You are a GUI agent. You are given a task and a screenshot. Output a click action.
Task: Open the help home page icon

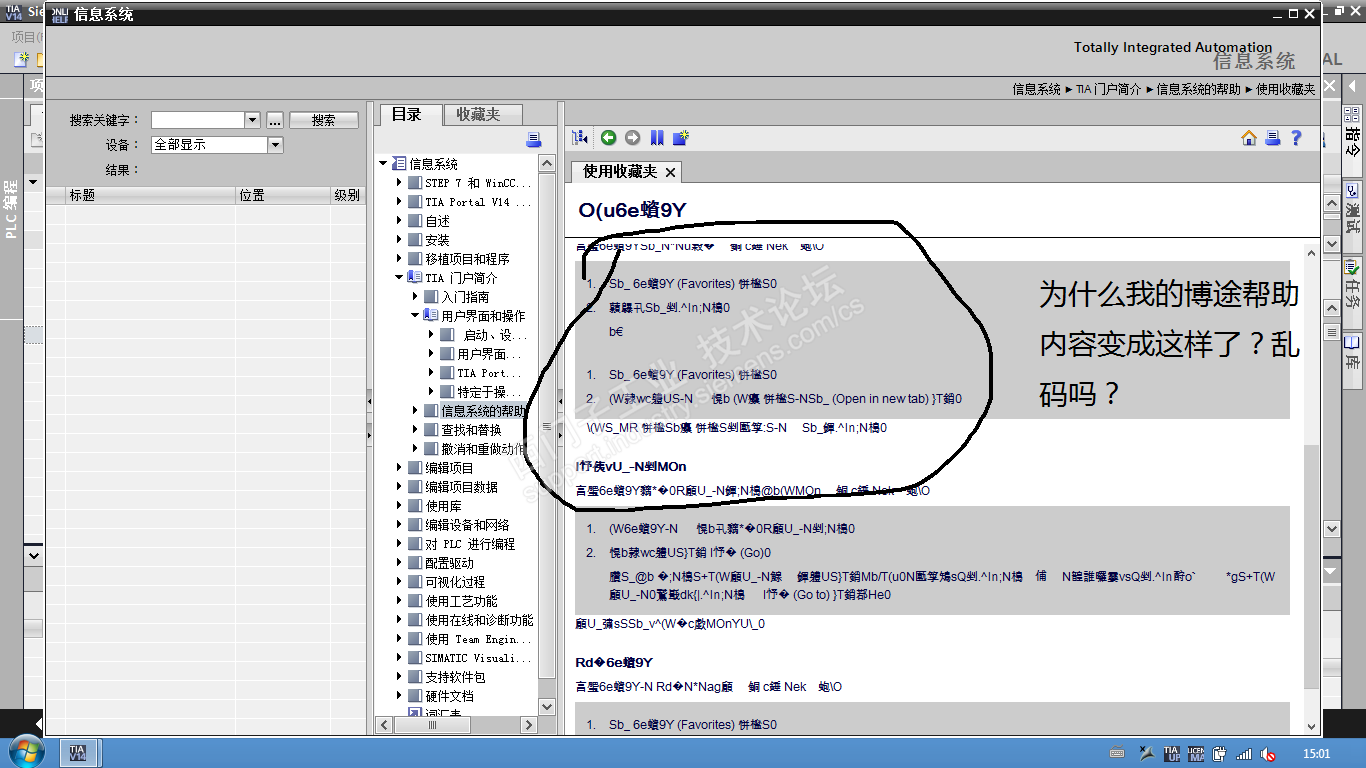tap(1249, 138)
